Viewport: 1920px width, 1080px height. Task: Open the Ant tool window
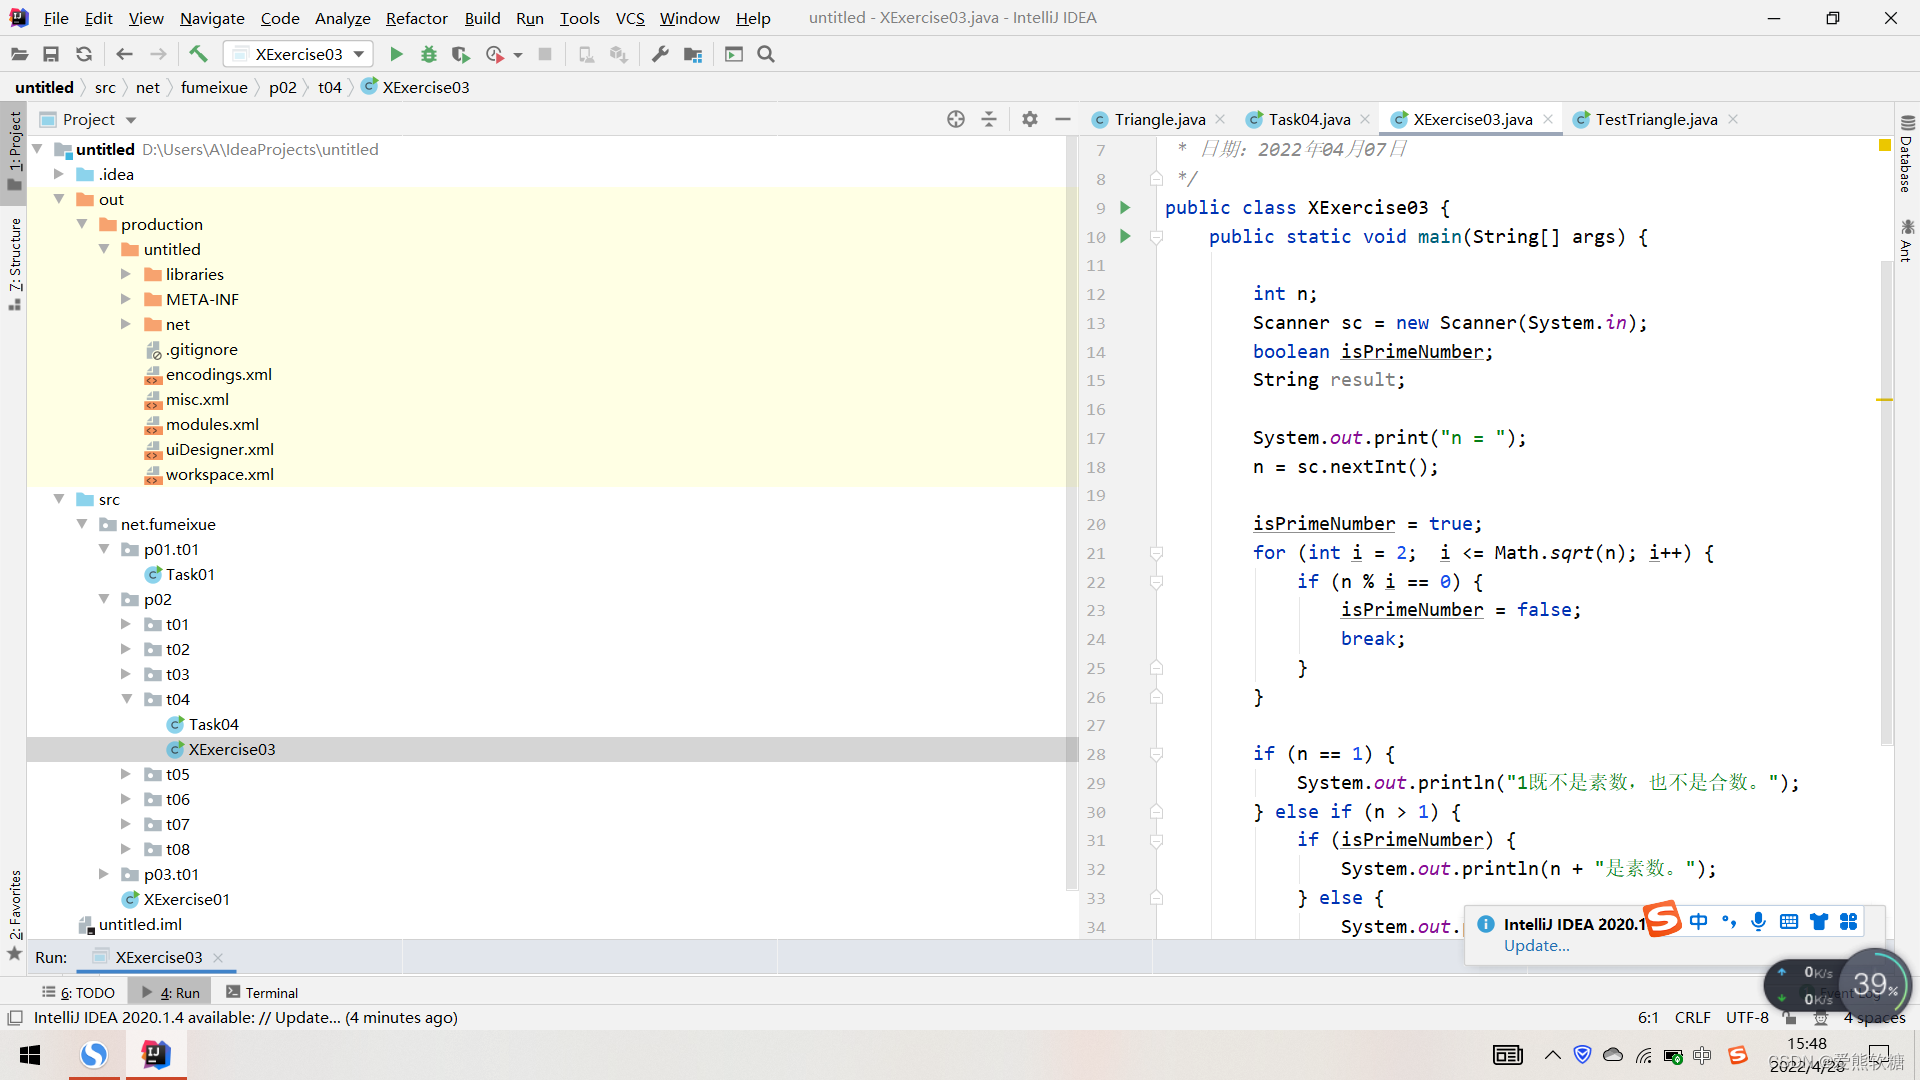(1906, 241)
